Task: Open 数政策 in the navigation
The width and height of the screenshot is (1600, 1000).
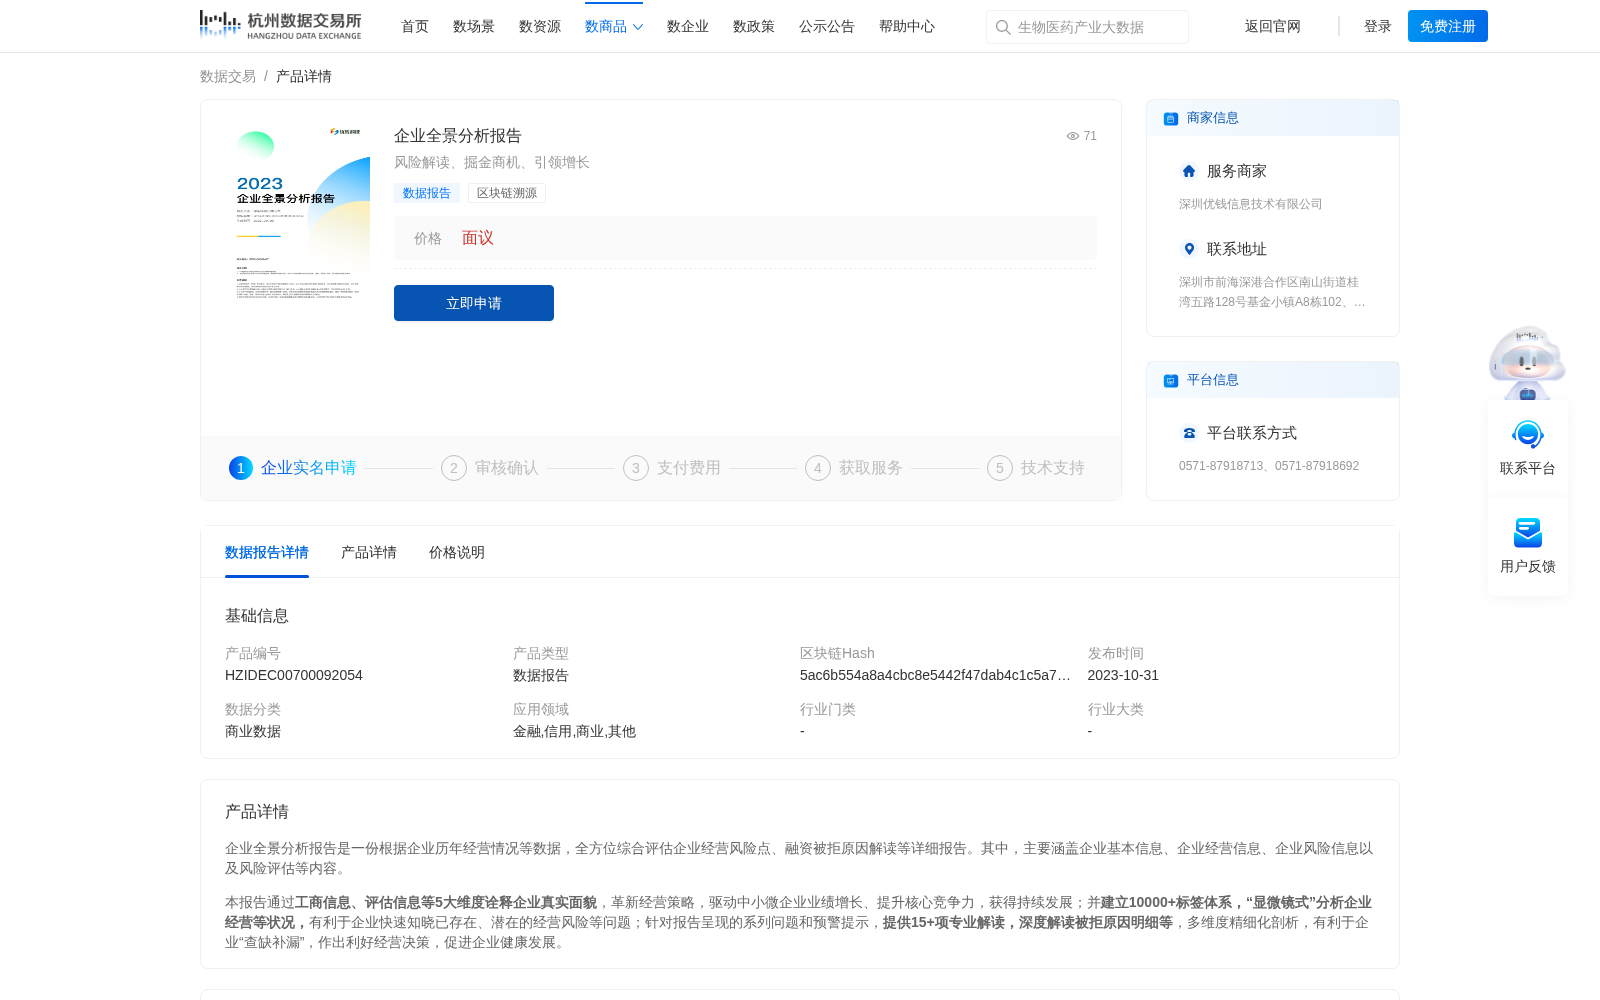Action: click(754, 27)
